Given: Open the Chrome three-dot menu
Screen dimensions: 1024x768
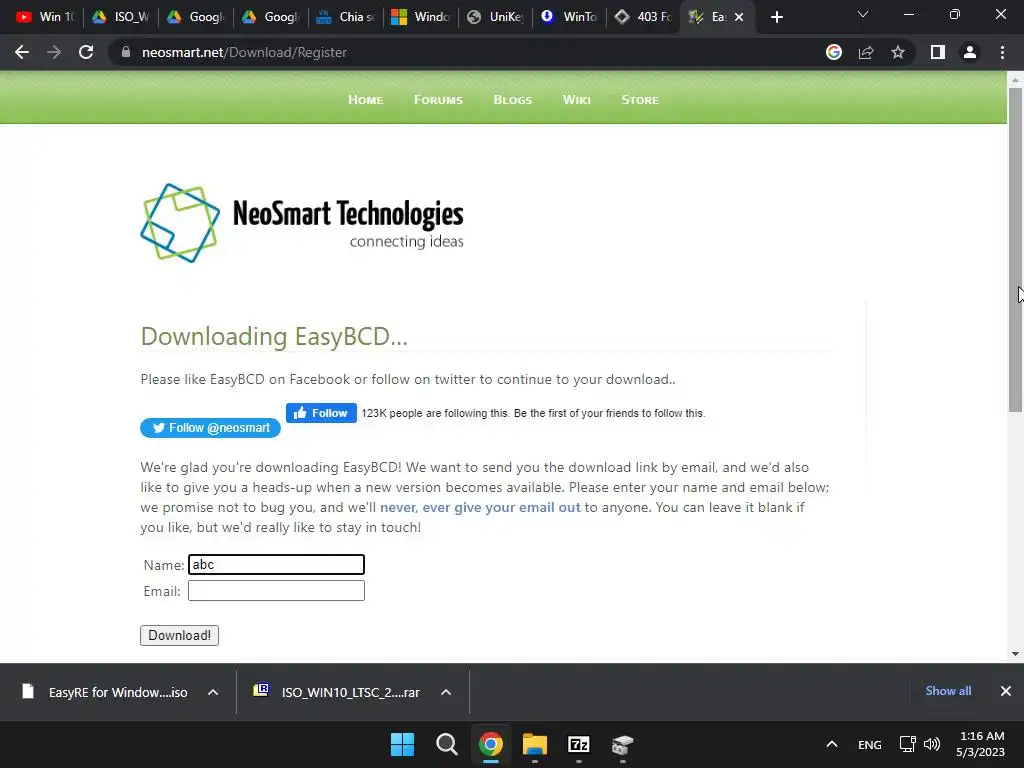Looking at the screenshot, I should coord(1002,52).
